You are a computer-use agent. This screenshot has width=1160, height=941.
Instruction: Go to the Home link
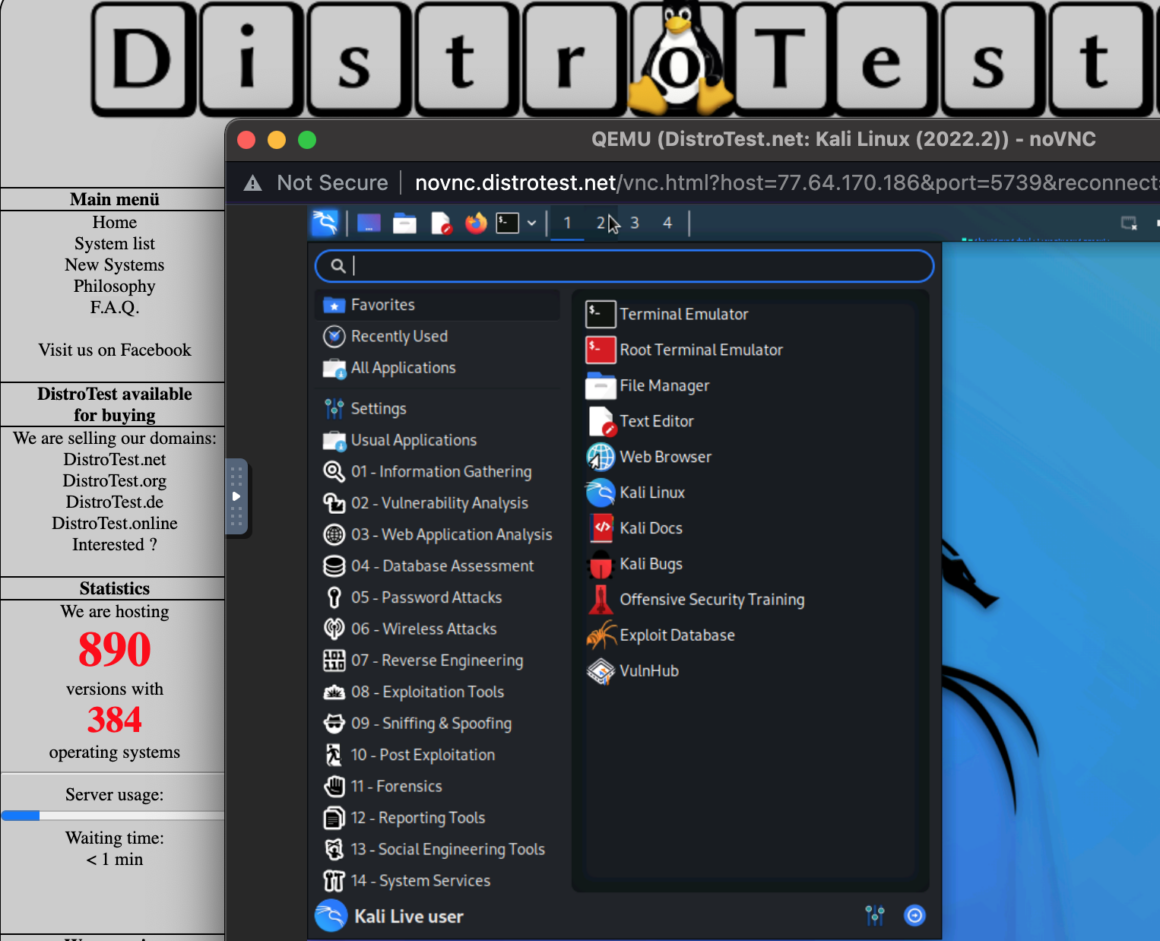tap(115, 222)
